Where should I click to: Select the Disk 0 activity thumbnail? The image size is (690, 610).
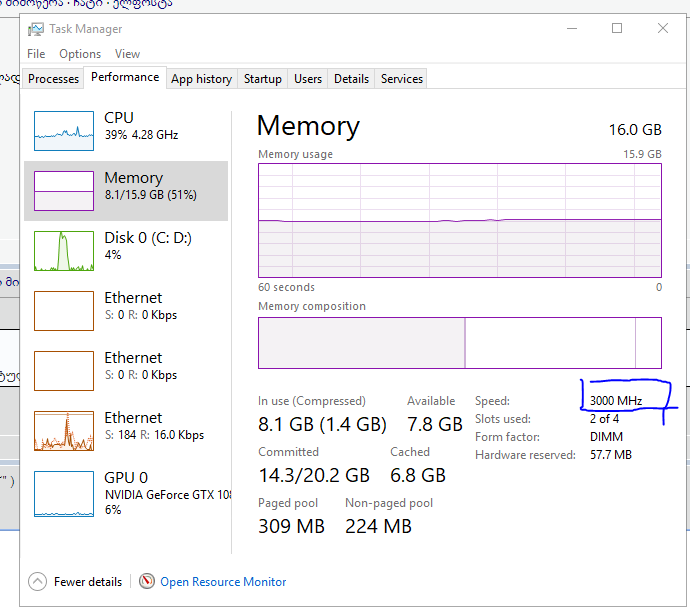[64, 251]
